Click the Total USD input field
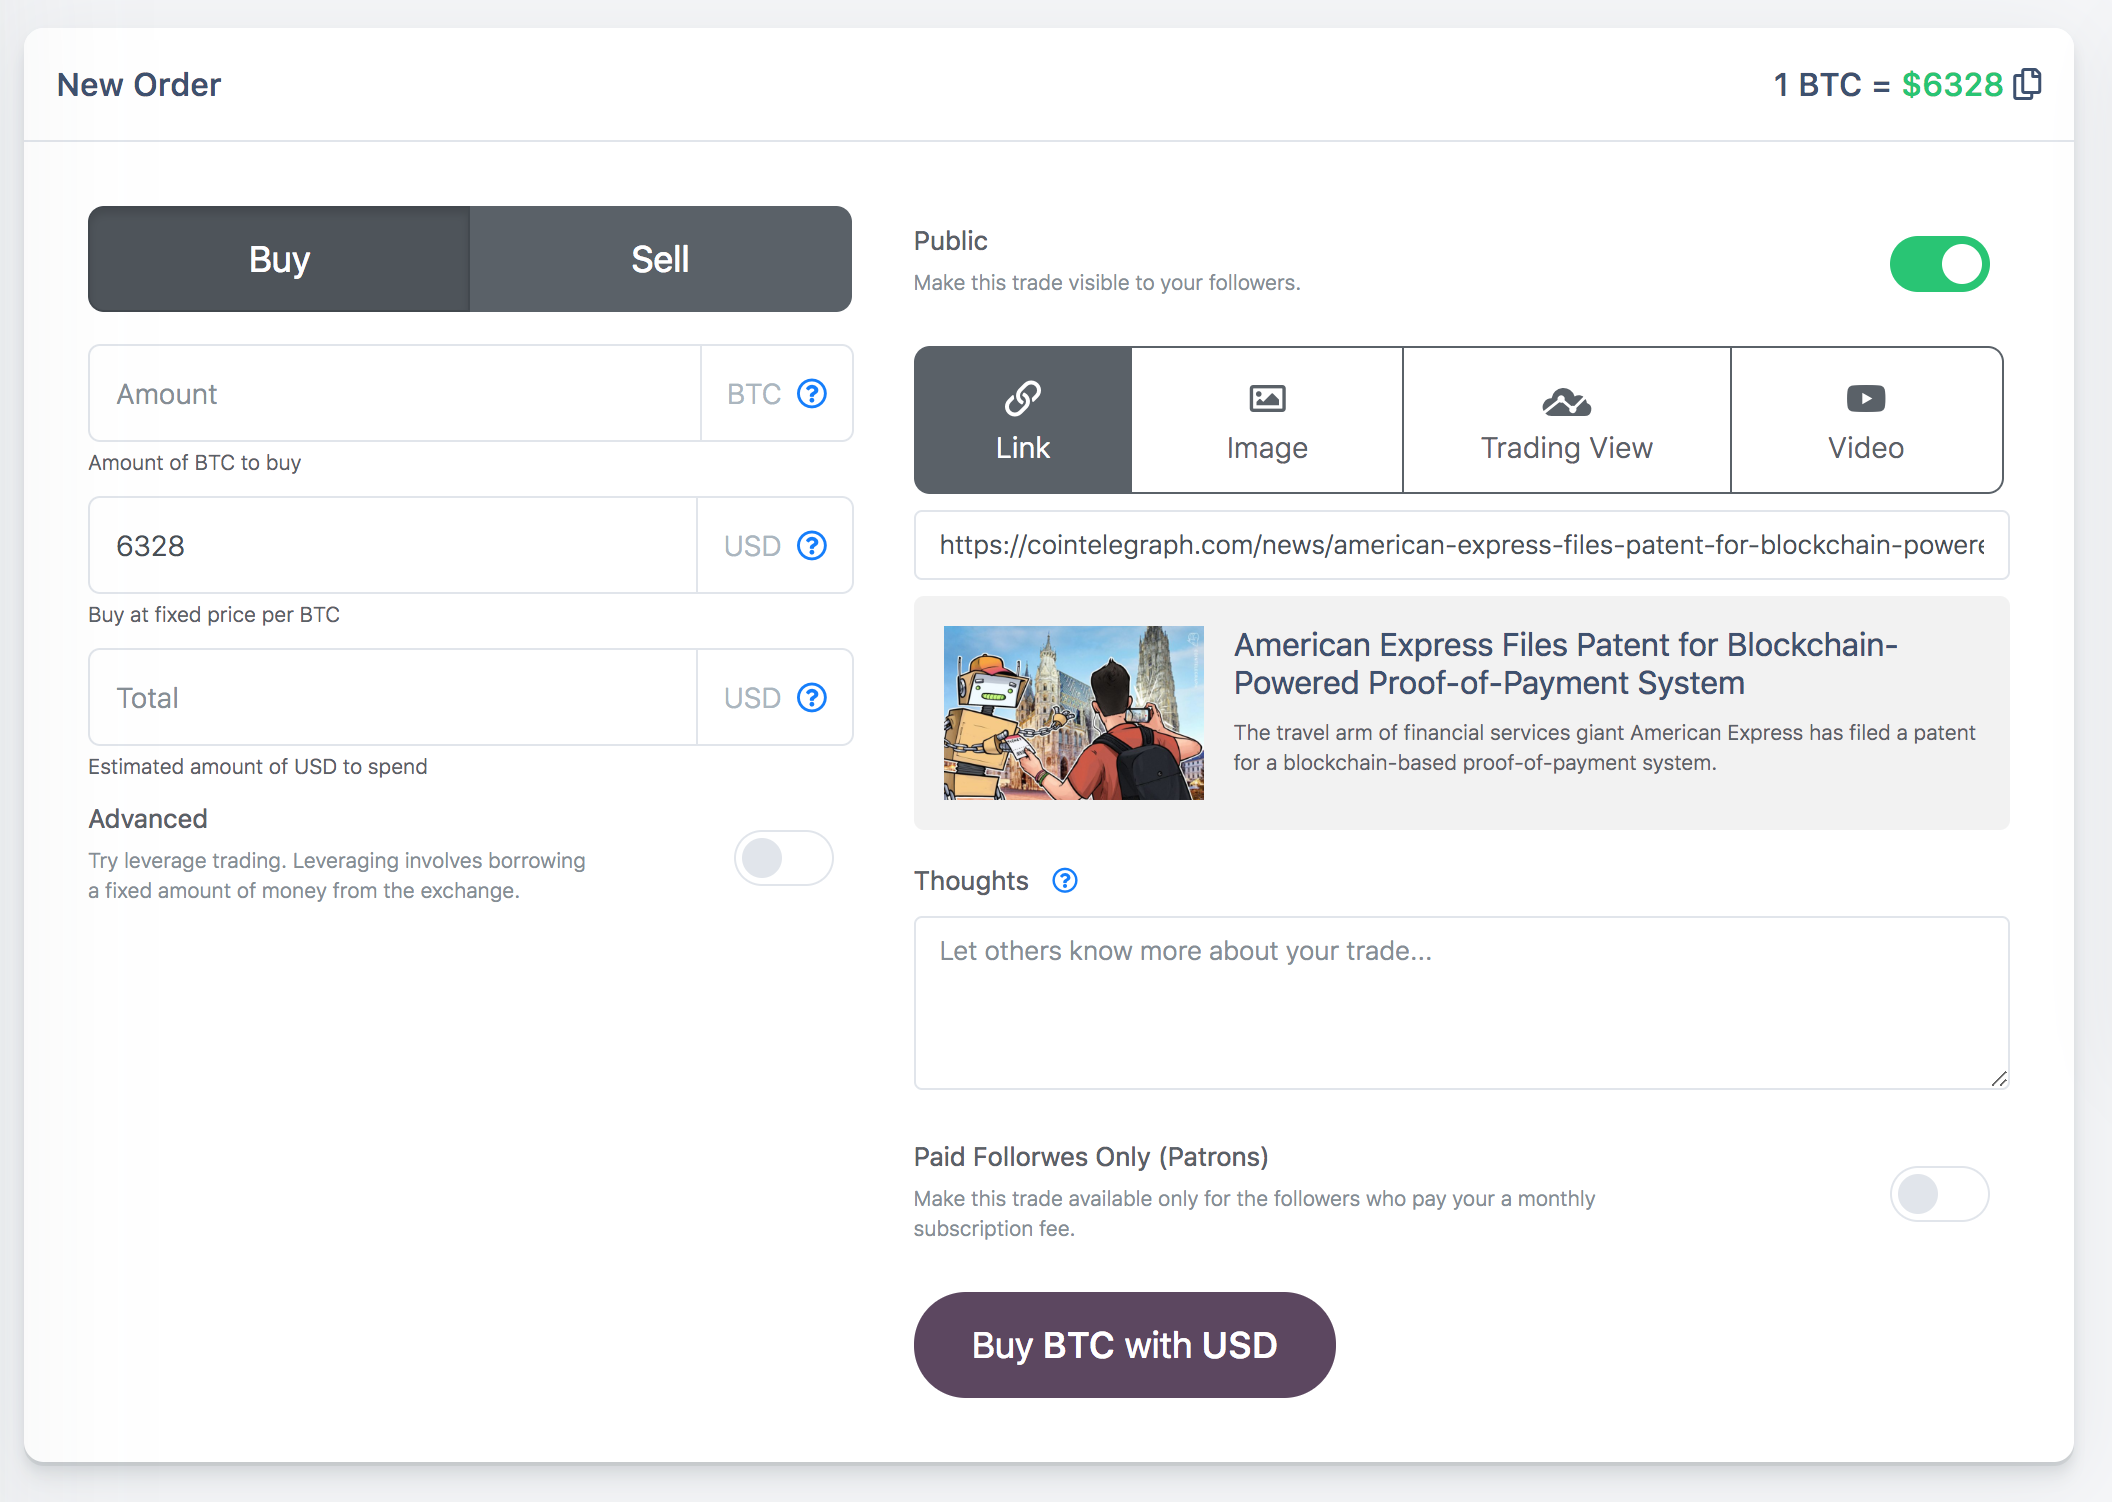The width and height of the screenshot is (2112, 1502). 393,698
